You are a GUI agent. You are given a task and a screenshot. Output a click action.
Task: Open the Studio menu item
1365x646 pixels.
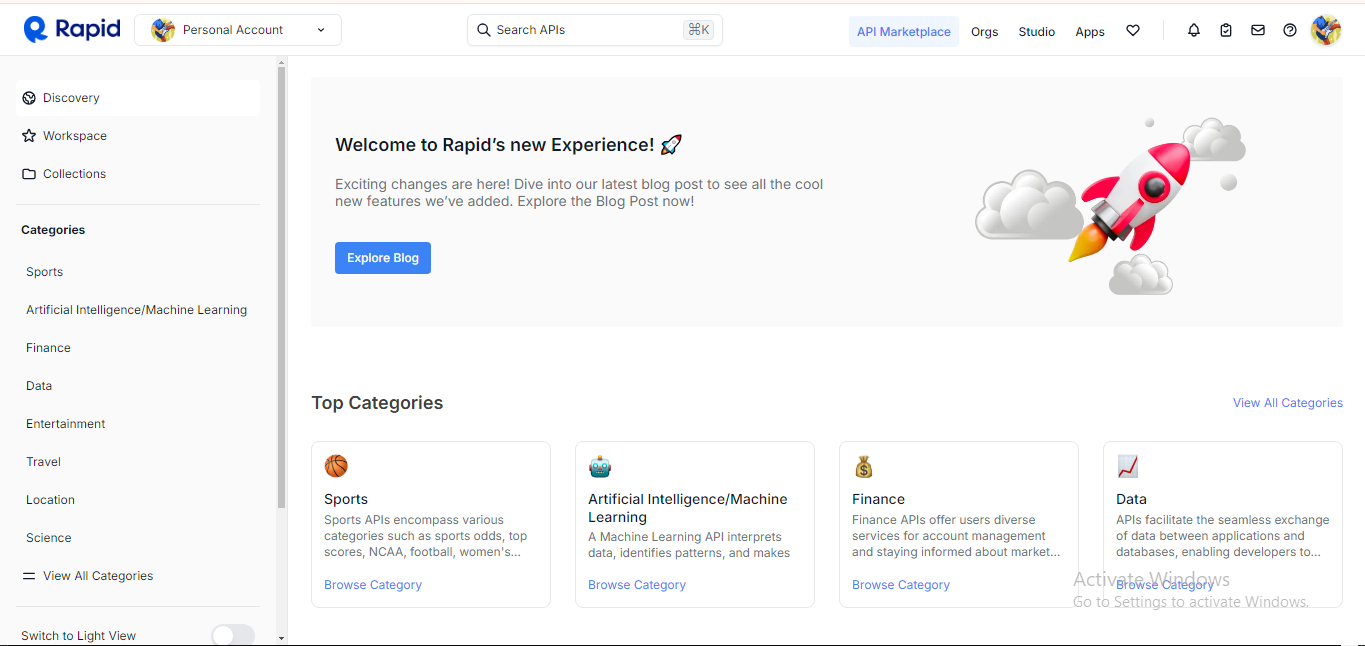click(1036, 32)
